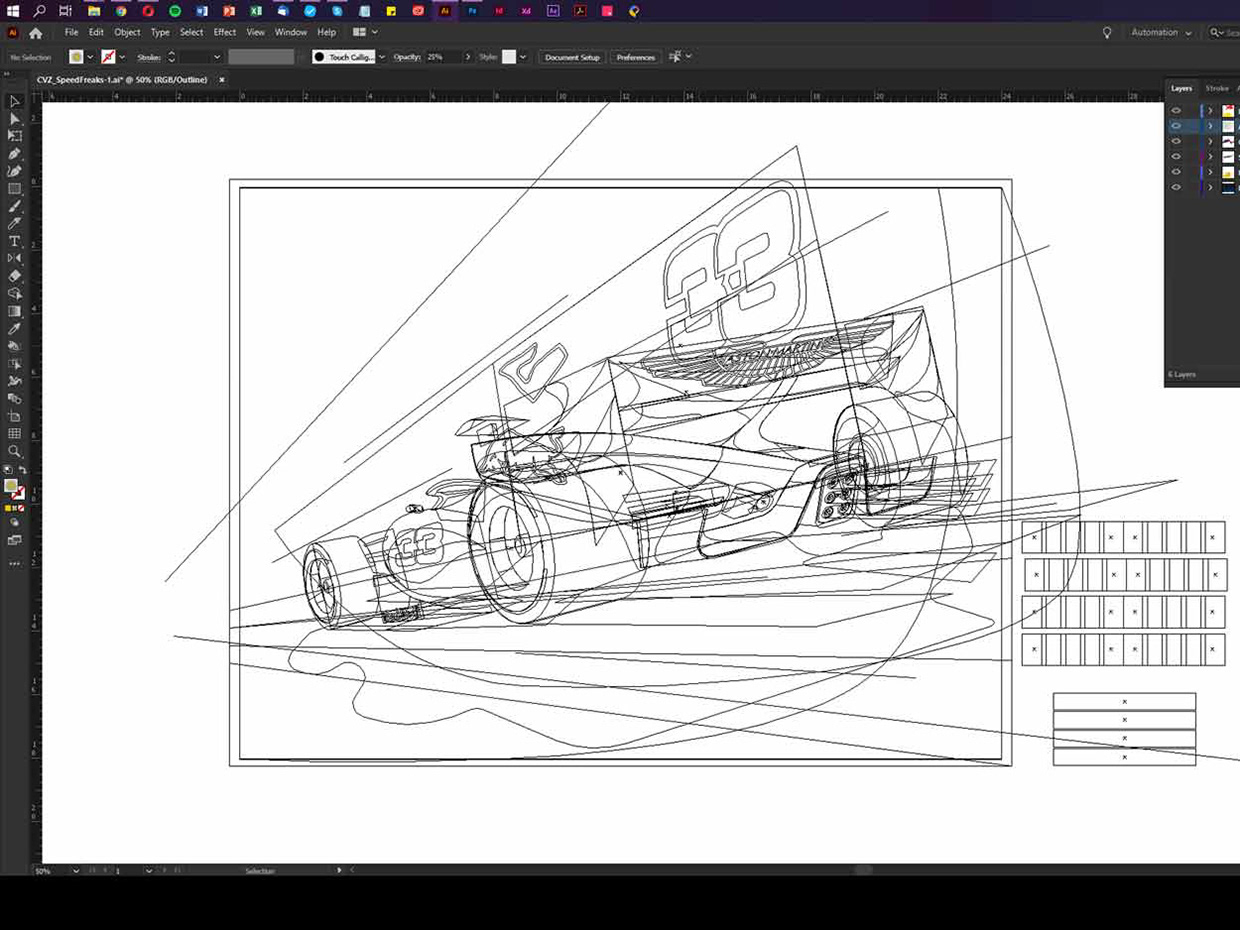Go to Illustrator Home screen
The image size is (1240, 930).
[x=35, y=32]
